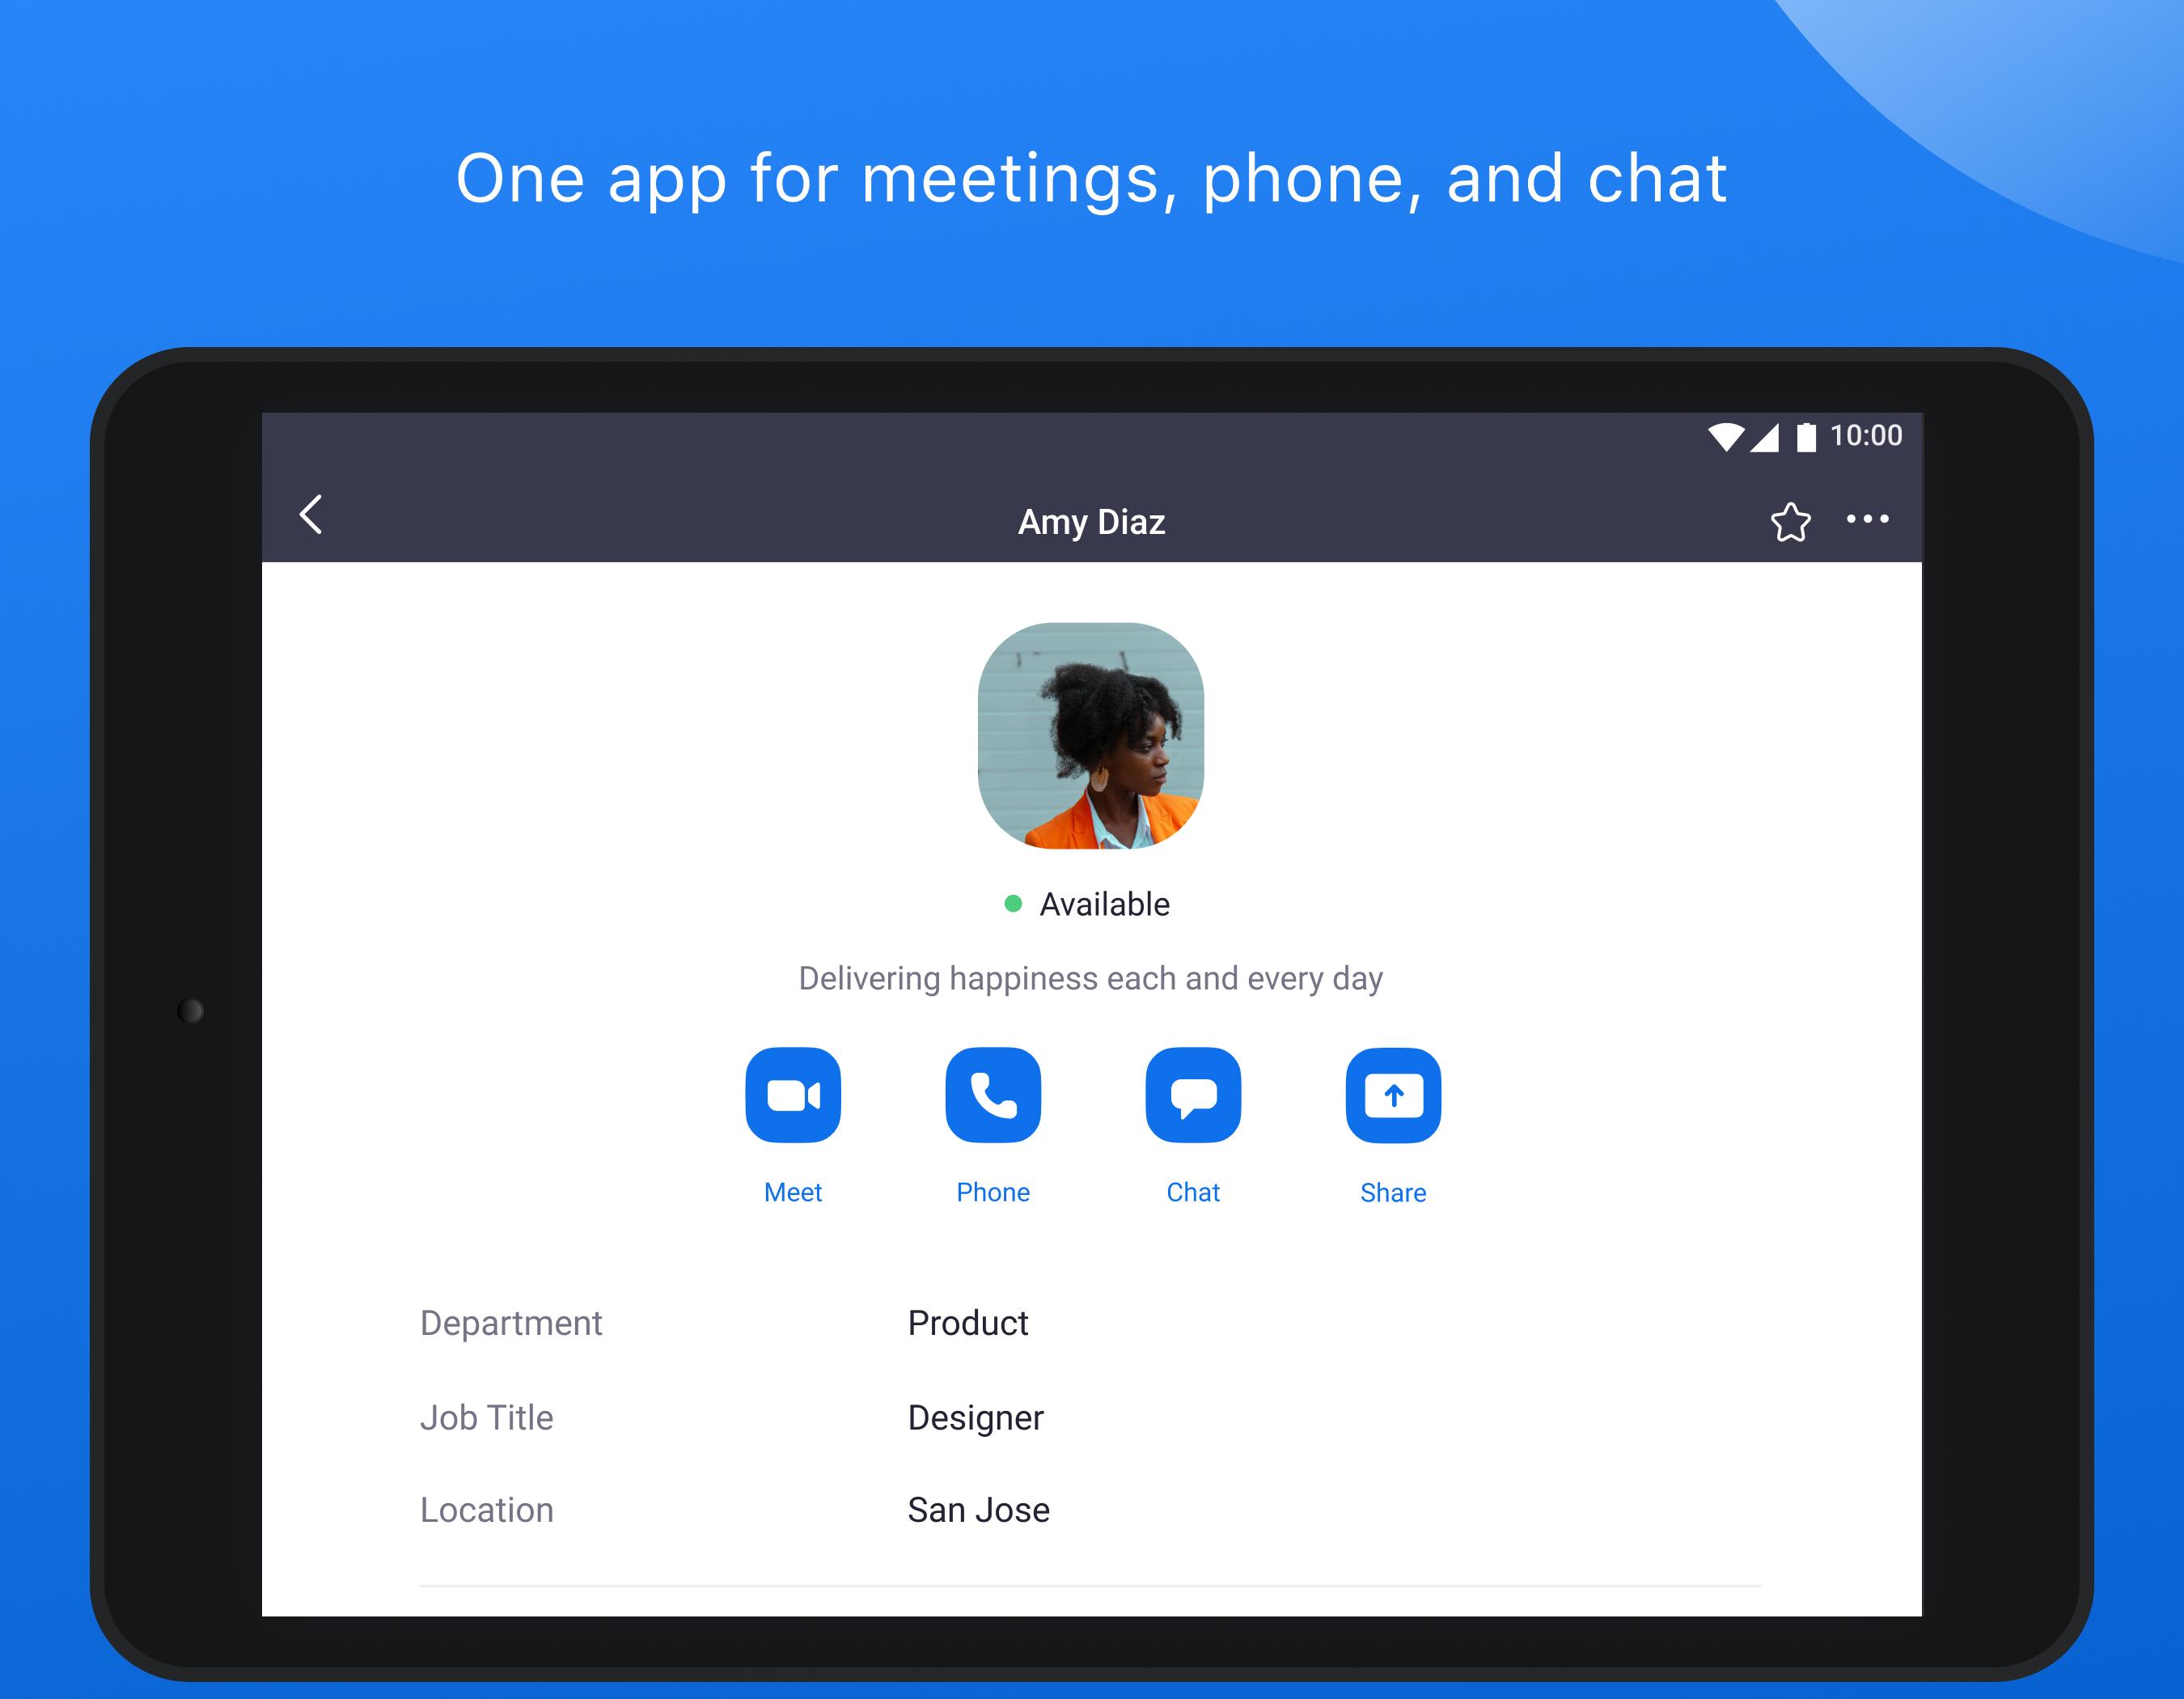Click the San Jose location link
Image resolution: width=2184 pixels, height=1699 pixels.
980,1509
